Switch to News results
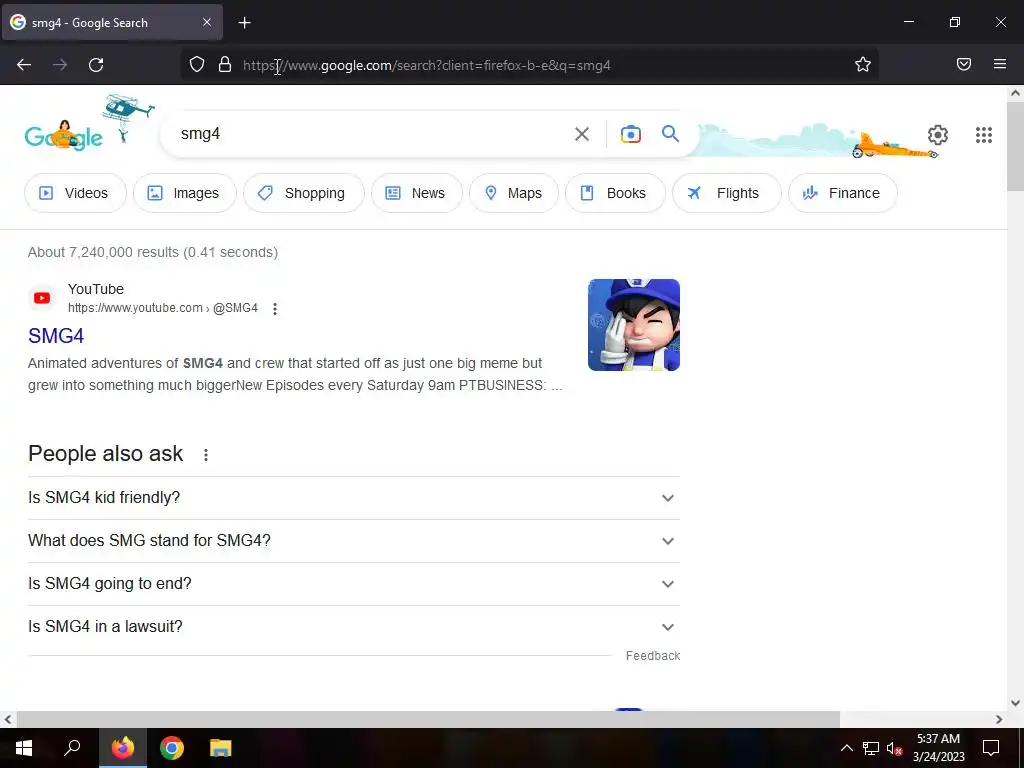This screenshot has width=1024, height=768. (417, 193)
